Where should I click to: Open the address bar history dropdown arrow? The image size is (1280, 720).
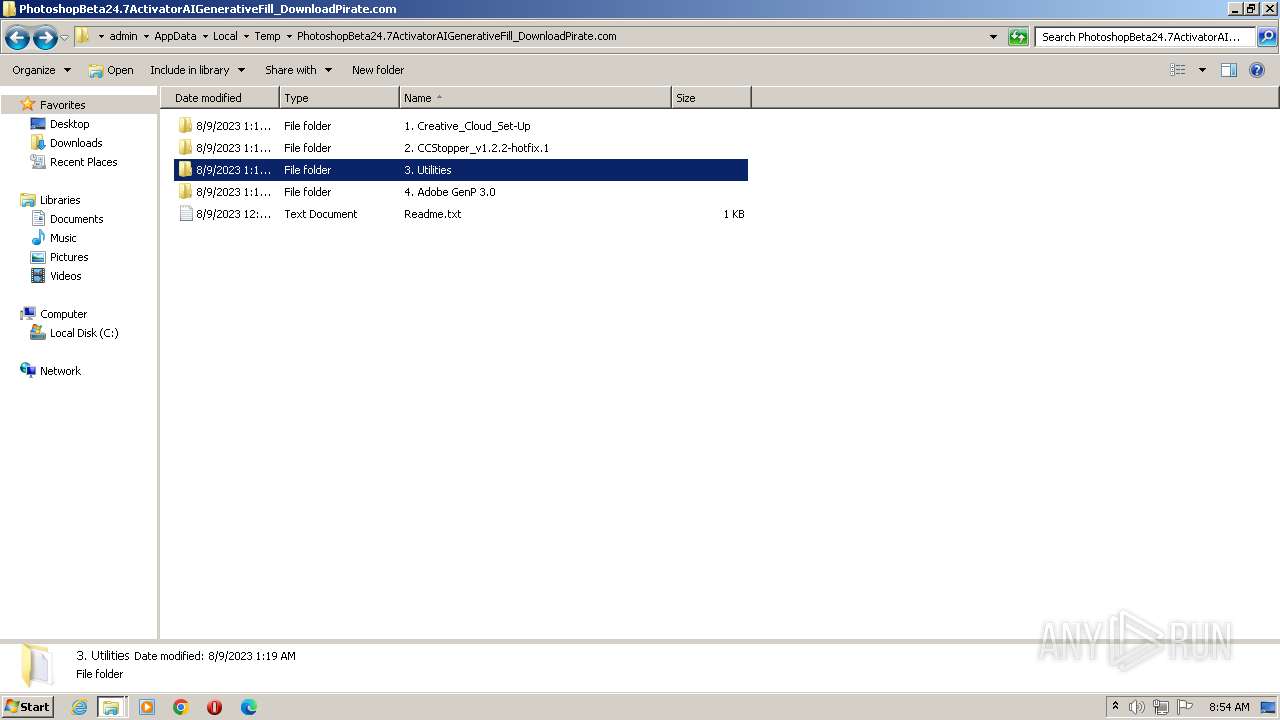[993, 37]
